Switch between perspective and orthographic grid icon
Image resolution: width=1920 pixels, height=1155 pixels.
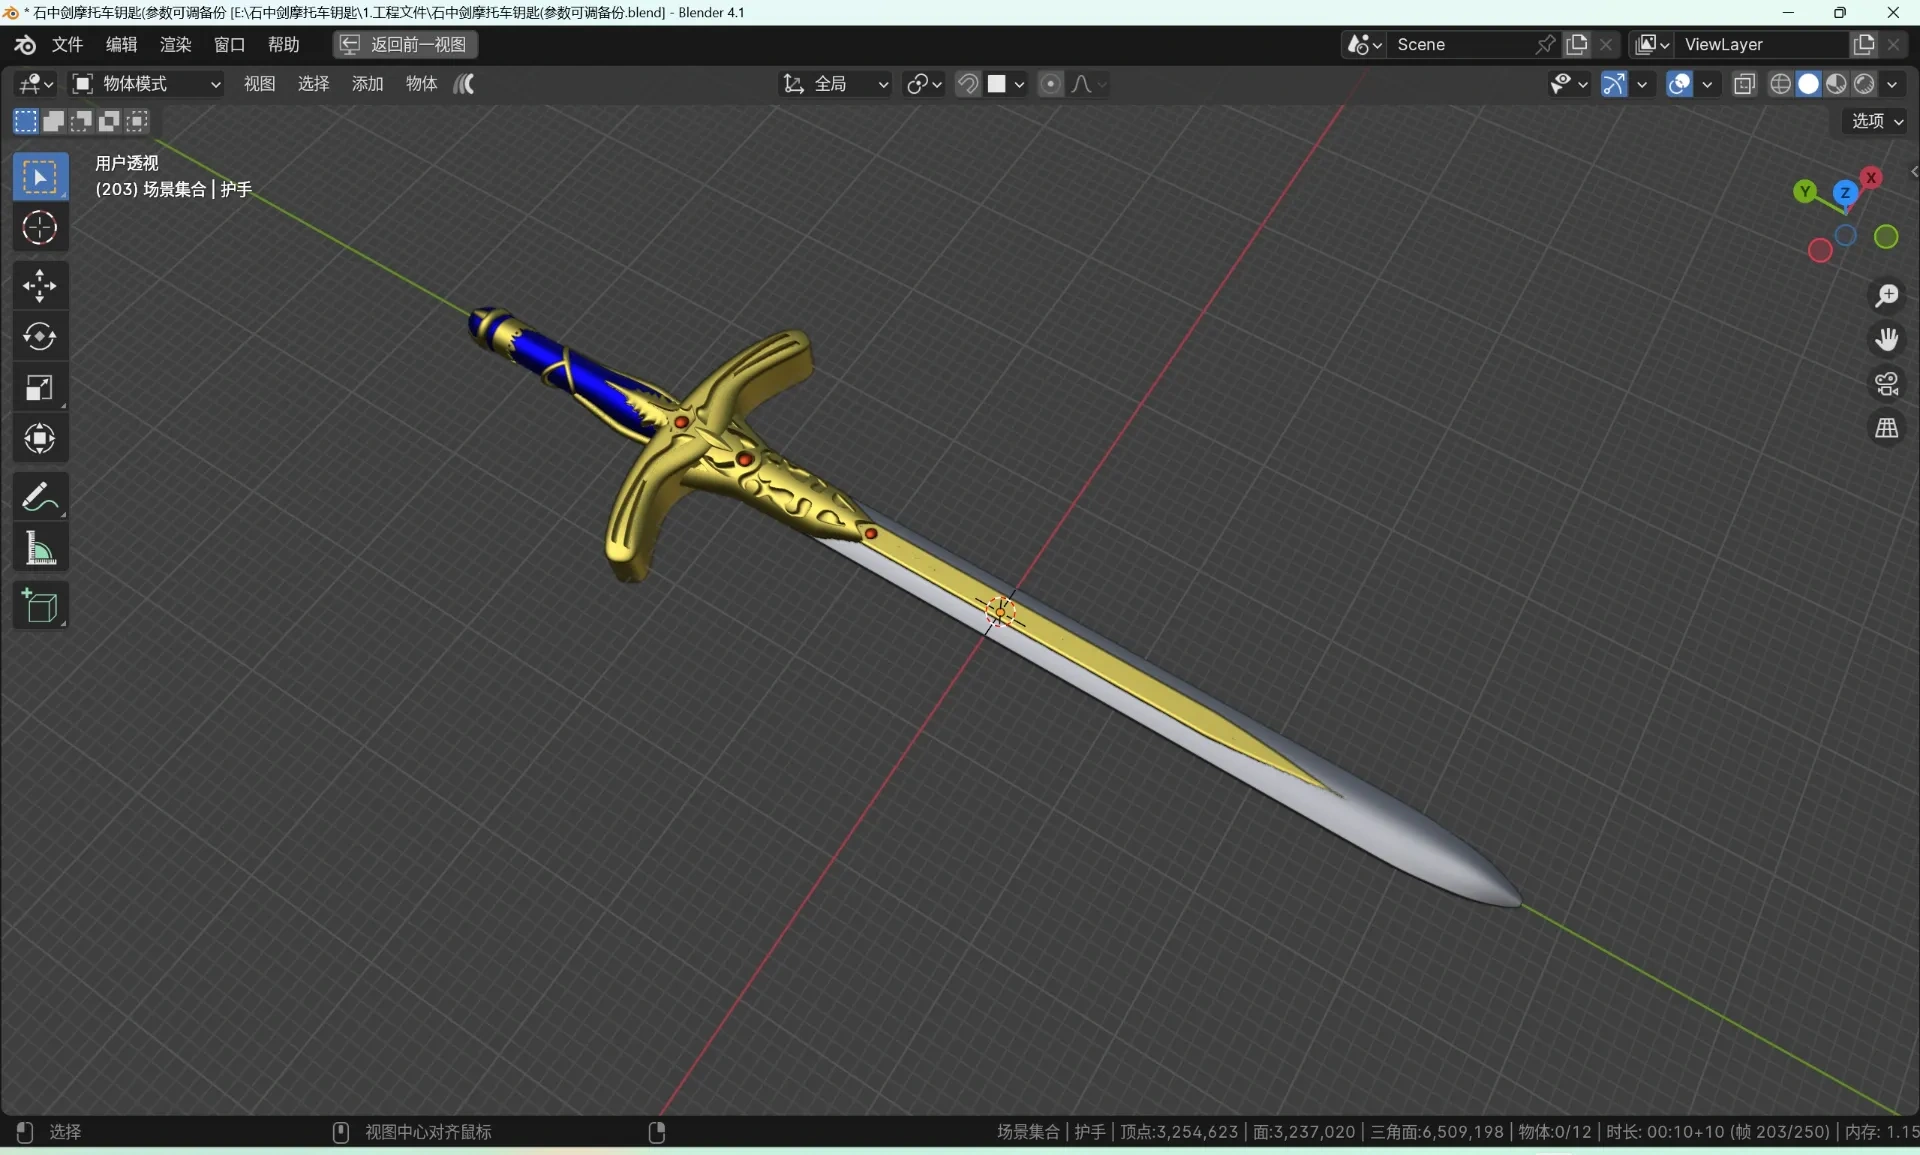[1887, 429]
